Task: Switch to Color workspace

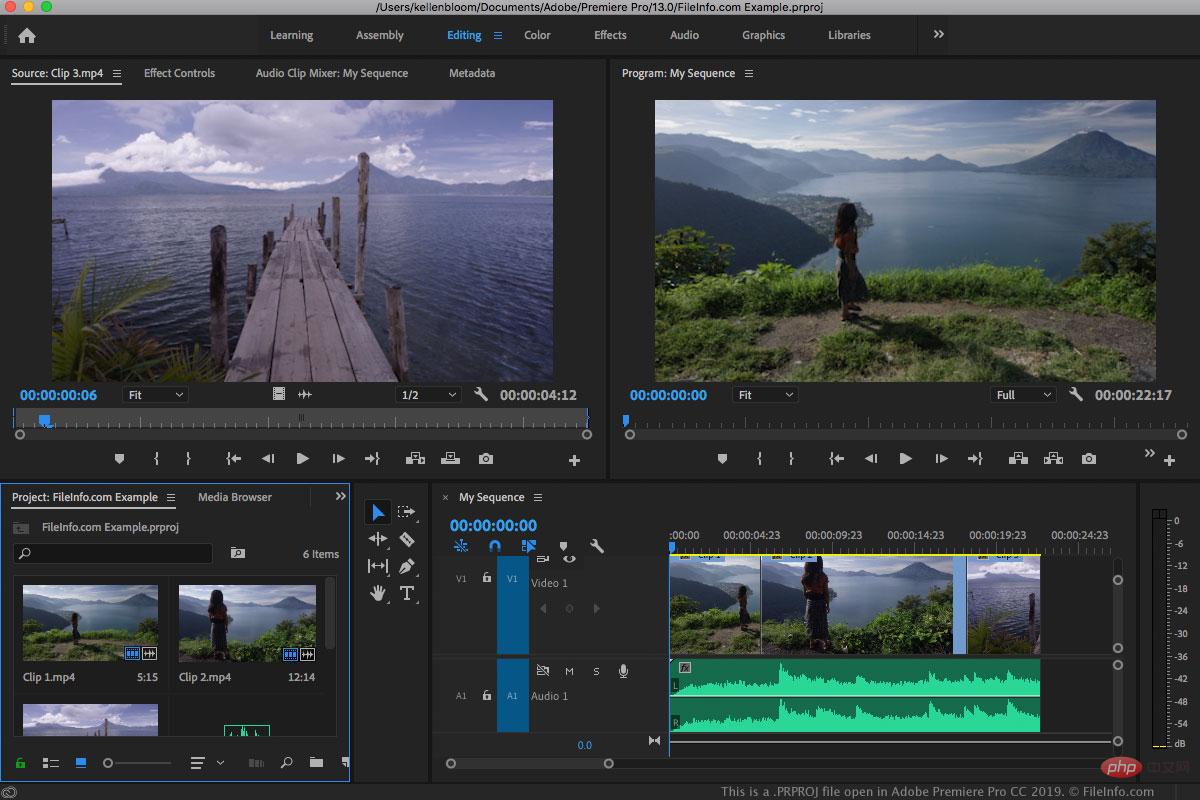Action: (537, 35)
